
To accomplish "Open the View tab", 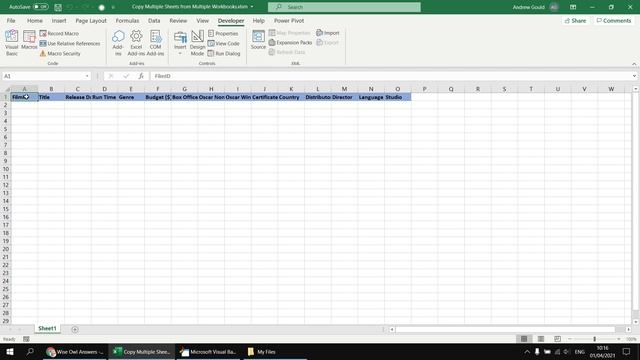I will point(202,20).
